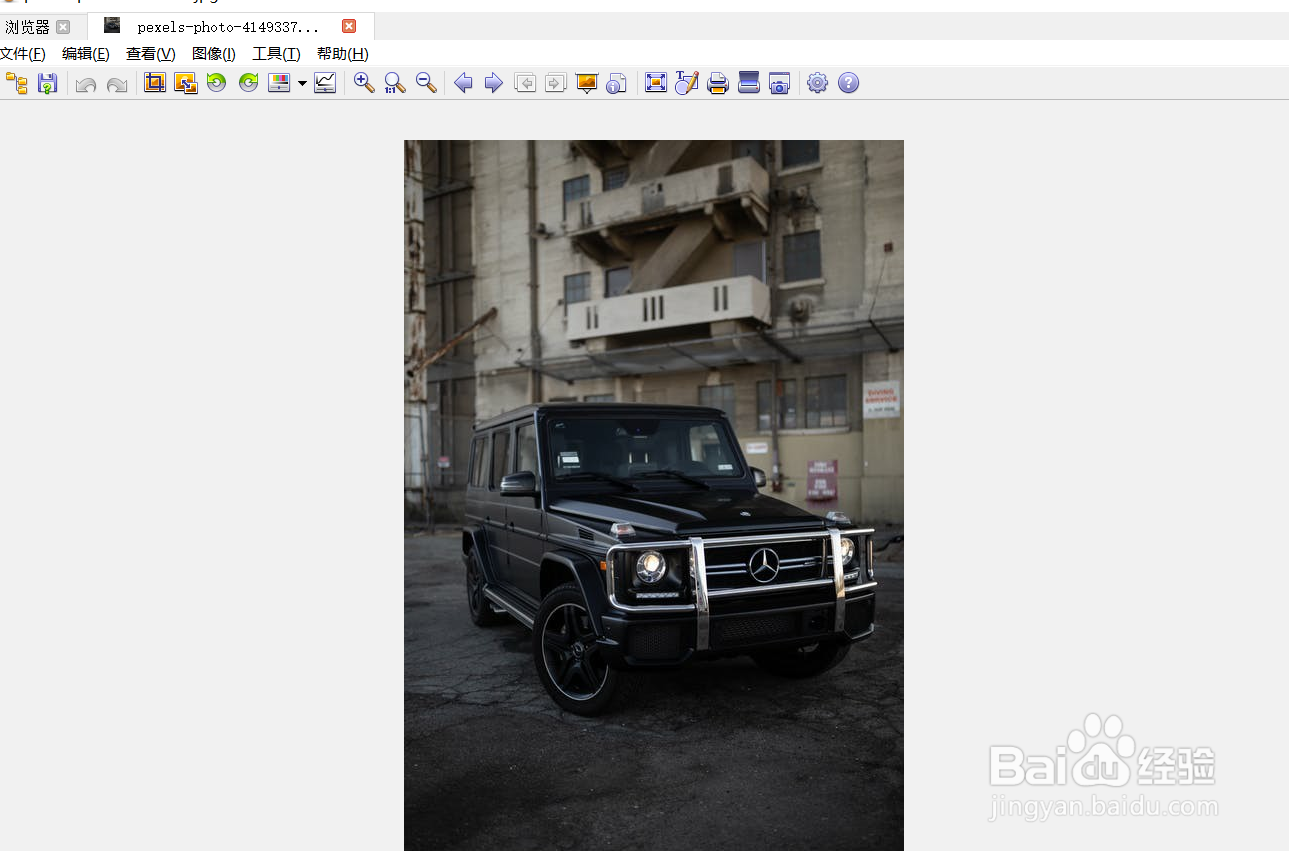Expand the color adjust dropdown arrow
This screenshot has width=1289, height=851.
tap(302, 84)
